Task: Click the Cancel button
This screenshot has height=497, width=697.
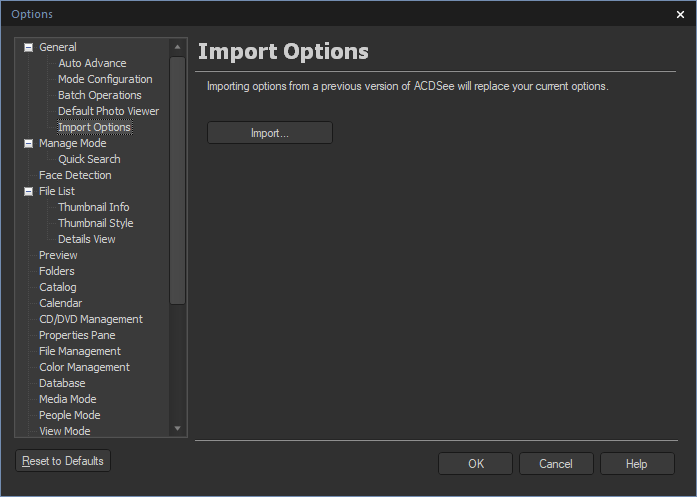Action: (x=556, y=464)
